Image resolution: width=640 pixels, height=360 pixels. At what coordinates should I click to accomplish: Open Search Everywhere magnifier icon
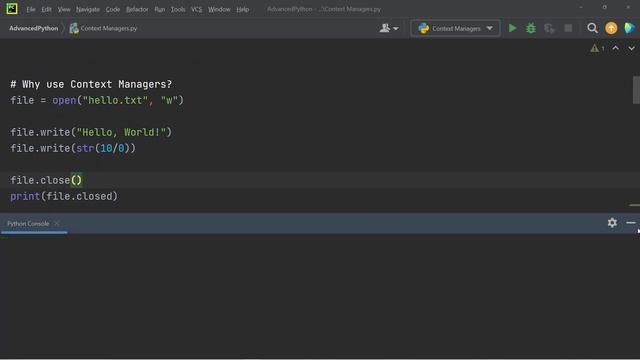tap(592, 28)
